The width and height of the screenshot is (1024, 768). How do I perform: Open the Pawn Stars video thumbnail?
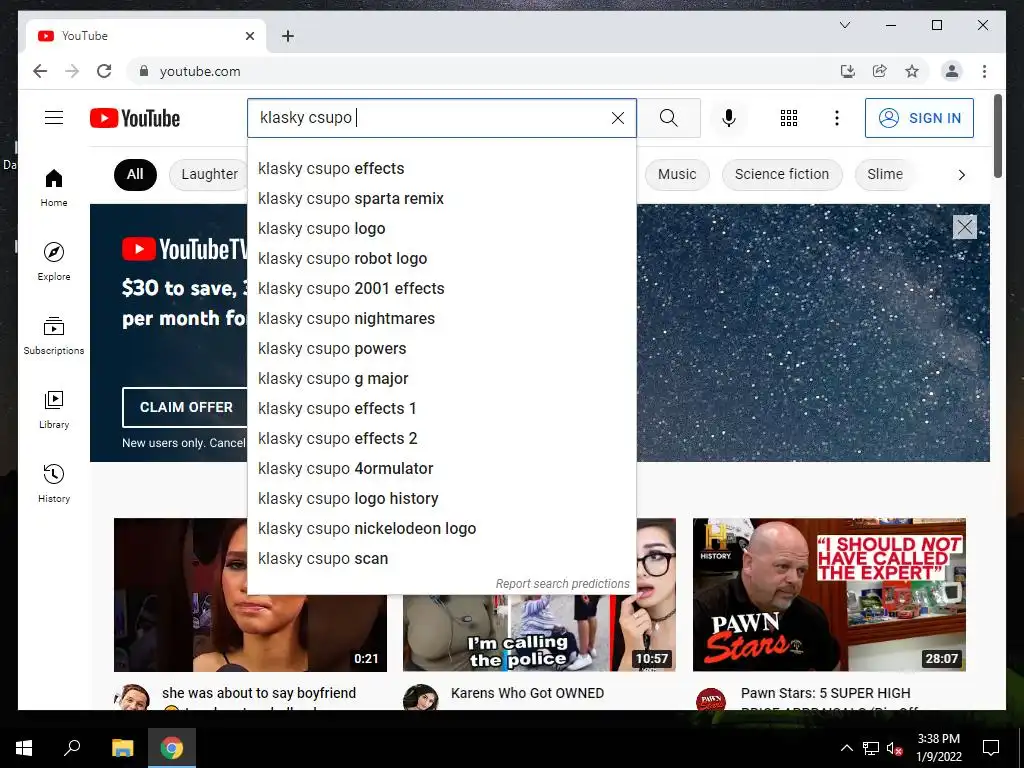tap(829, 595)
